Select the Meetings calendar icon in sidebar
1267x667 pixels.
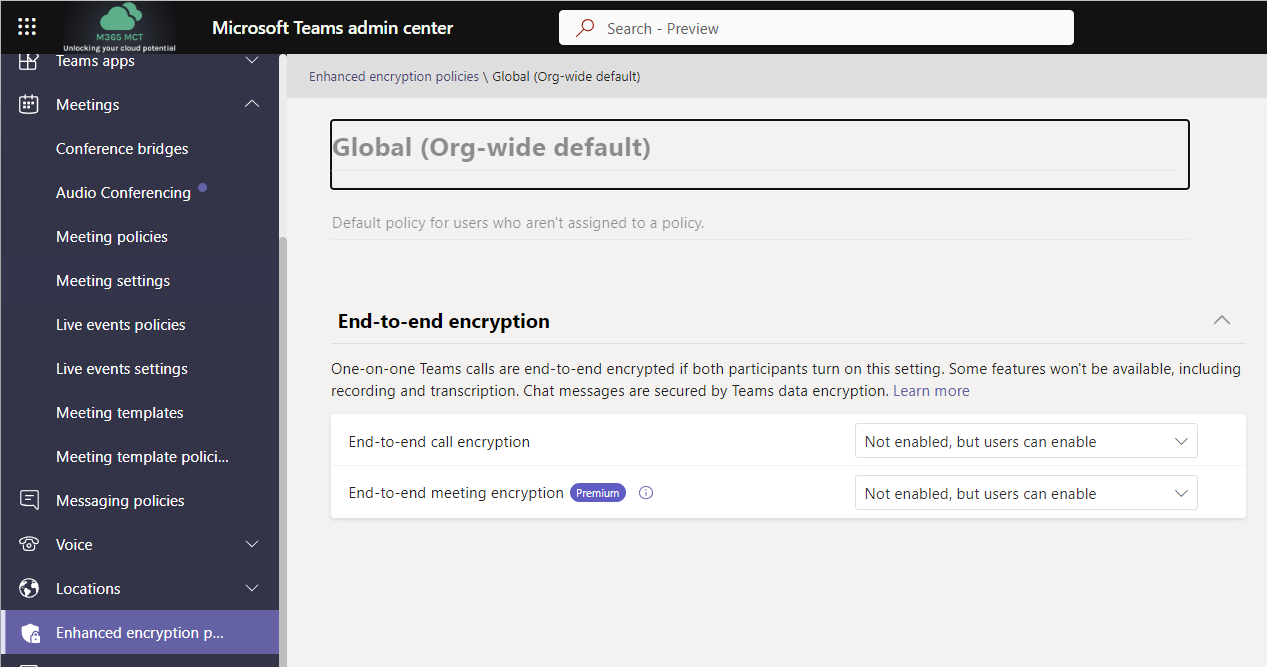tap(28, 104)
